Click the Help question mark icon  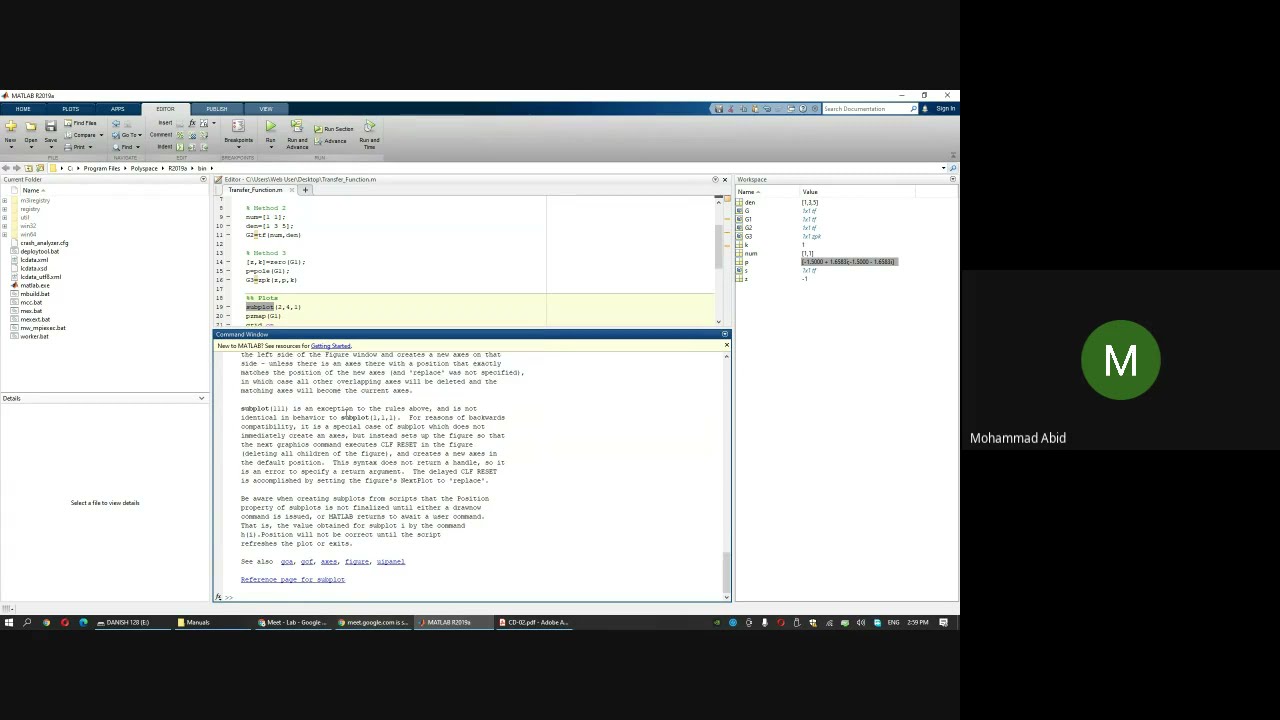click(801, 109)
